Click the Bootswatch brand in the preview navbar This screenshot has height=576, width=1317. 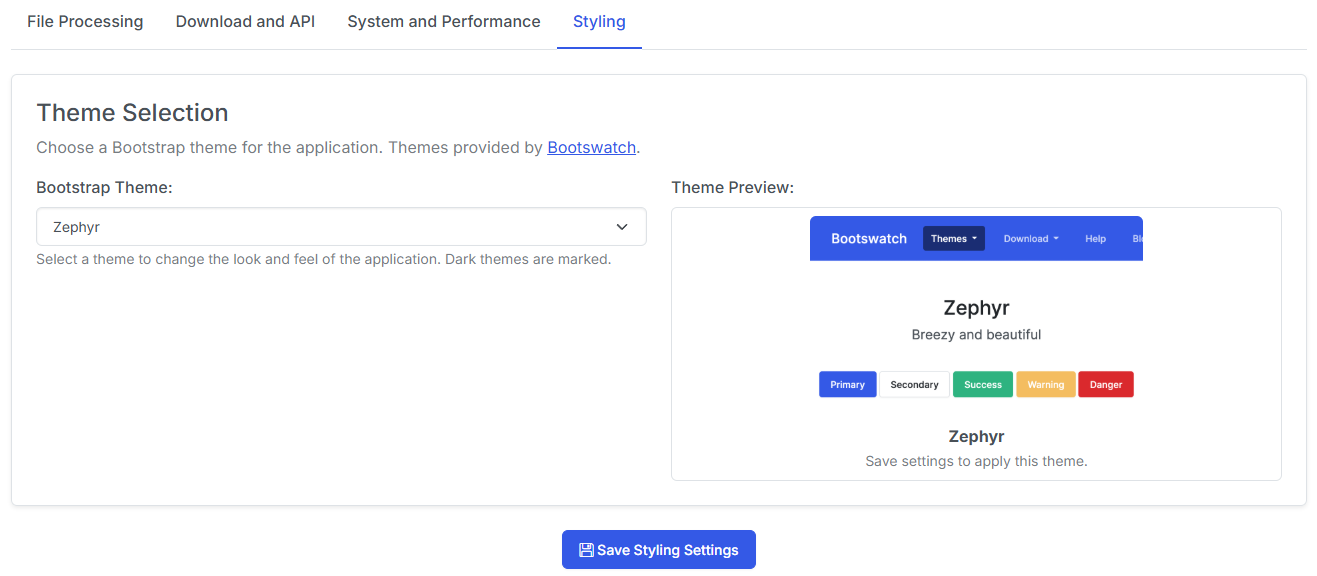[x=868, y=239]
